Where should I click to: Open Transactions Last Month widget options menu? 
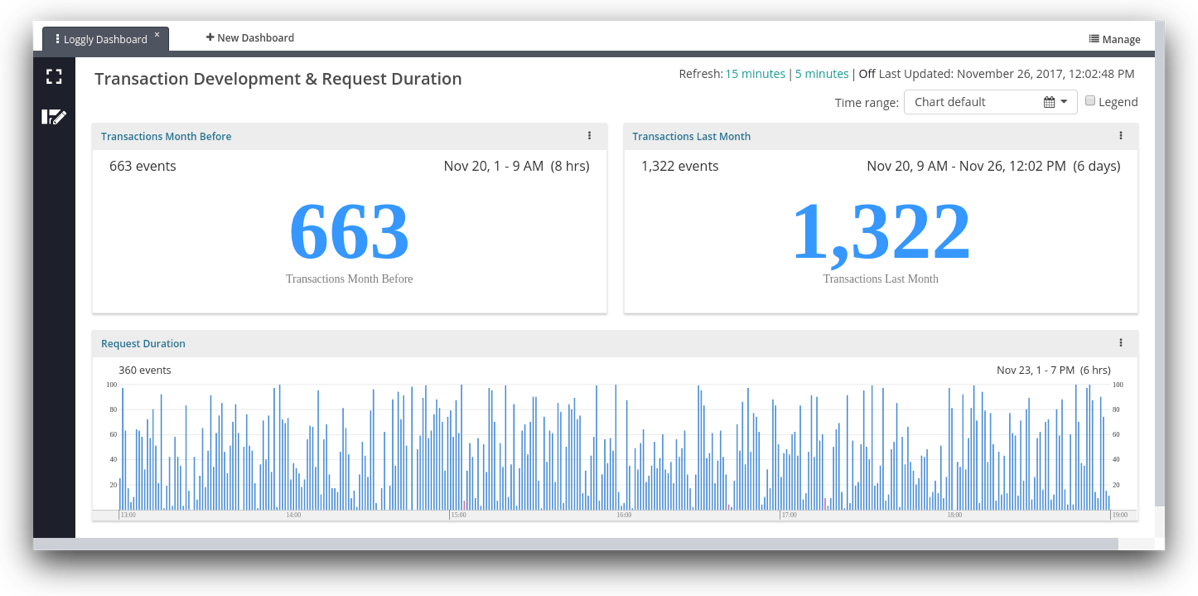point(1120,136)
